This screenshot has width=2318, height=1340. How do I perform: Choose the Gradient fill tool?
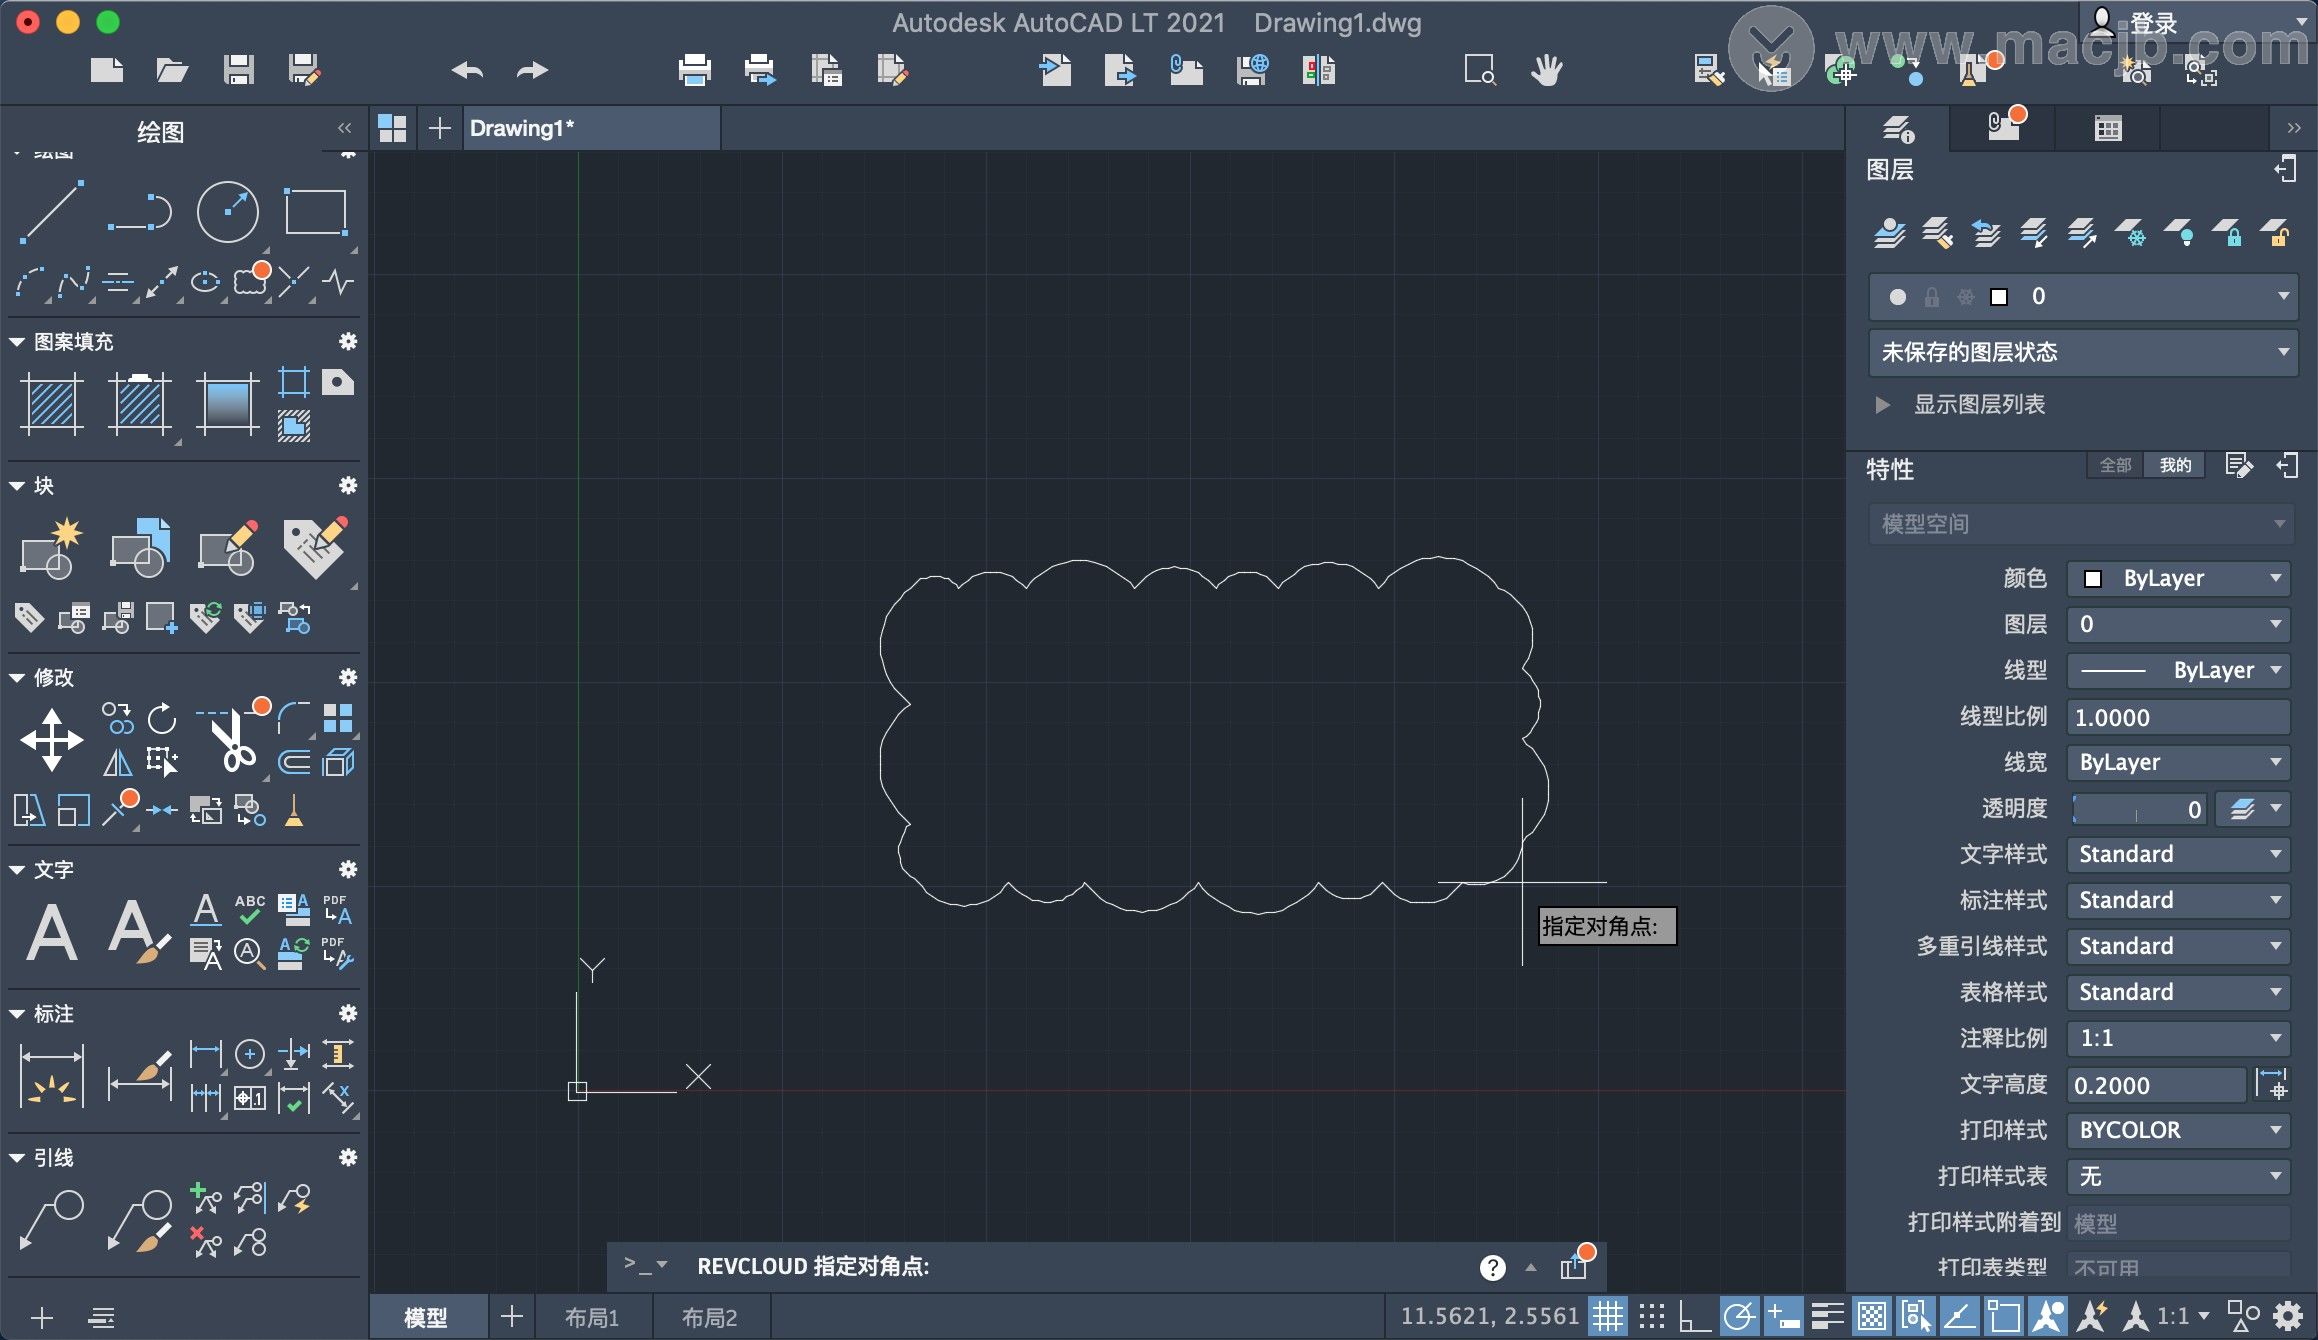click(x=228, y=404)
